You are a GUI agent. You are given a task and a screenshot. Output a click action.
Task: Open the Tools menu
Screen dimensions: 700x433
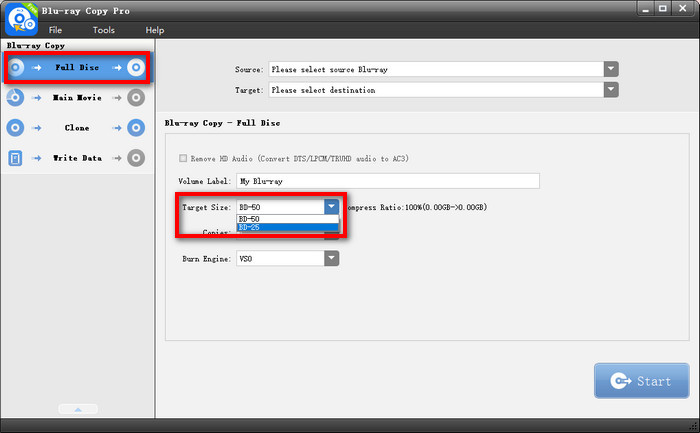(104, 31)
